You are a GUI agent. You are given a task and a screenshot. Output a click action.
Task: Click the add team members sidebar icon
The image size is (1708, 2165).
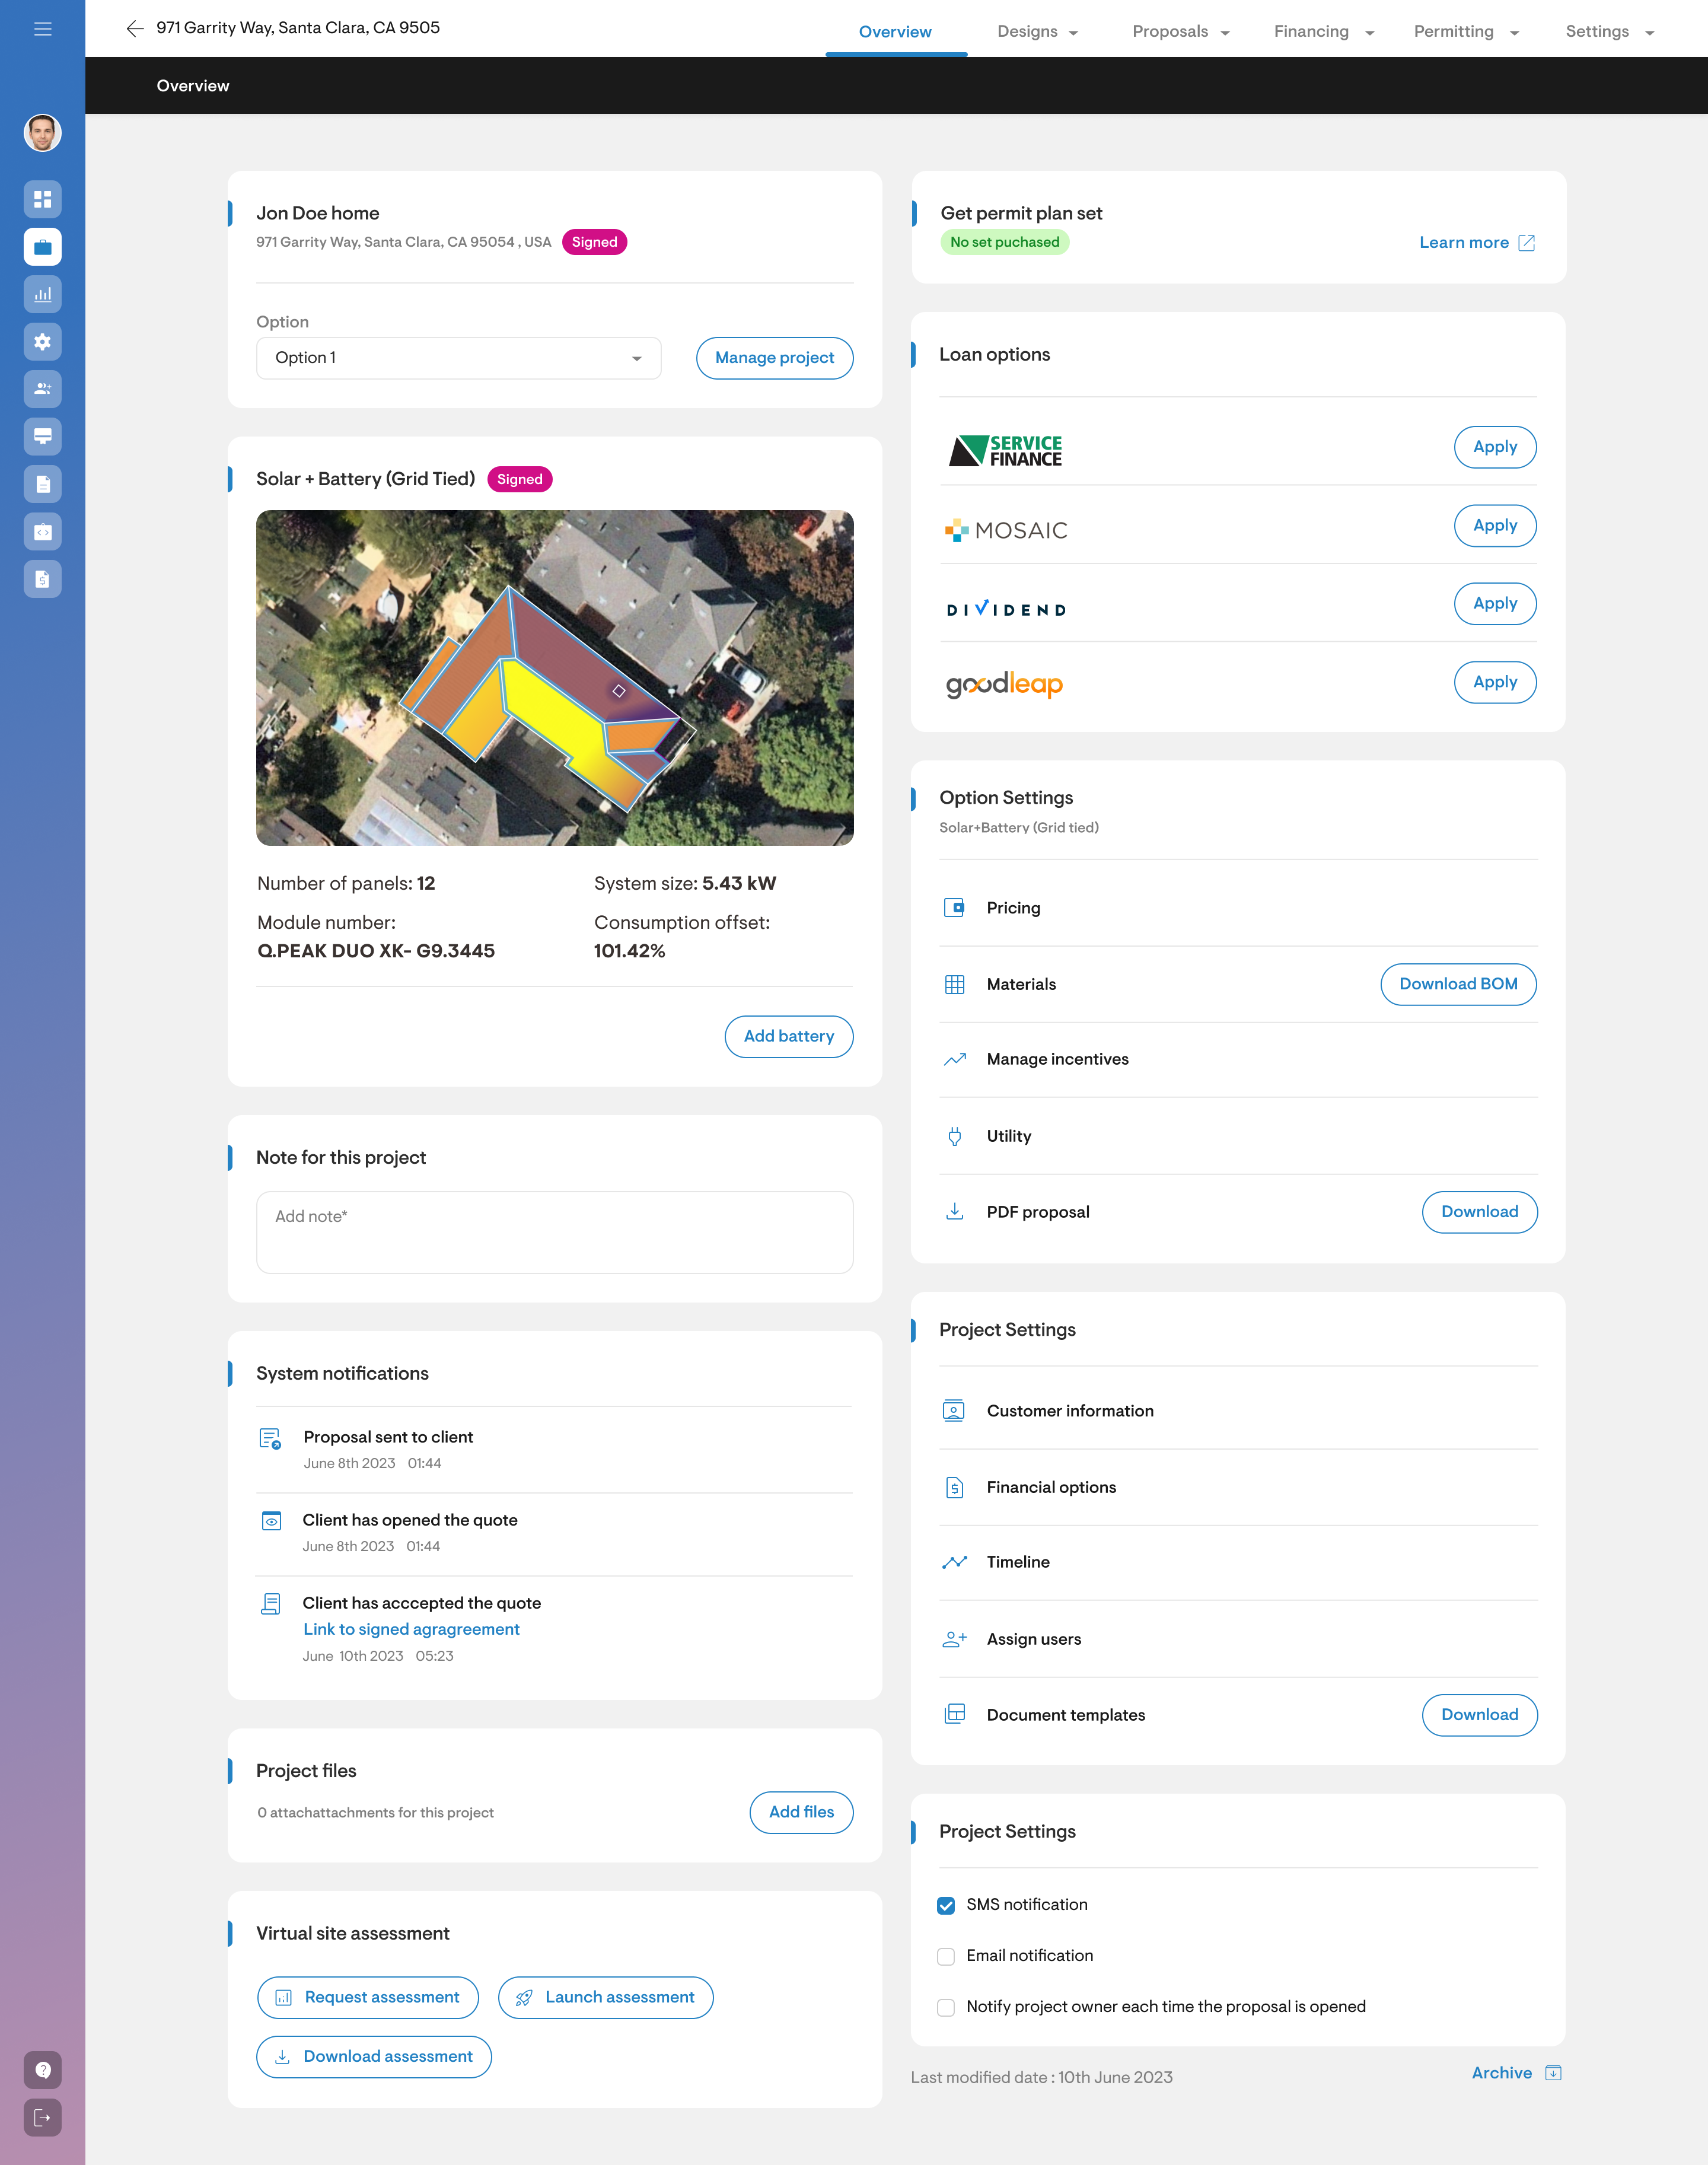click(42, 389)
